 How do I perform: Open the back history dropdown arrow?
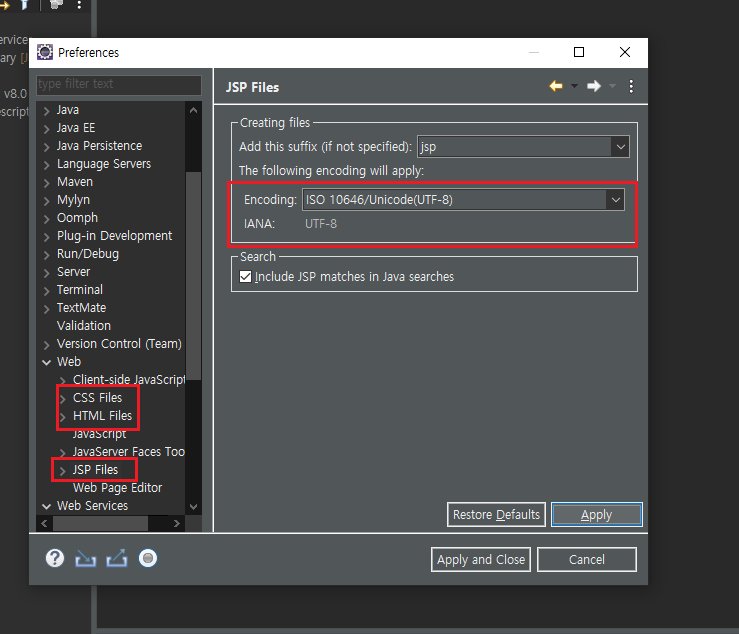point(574,86)
